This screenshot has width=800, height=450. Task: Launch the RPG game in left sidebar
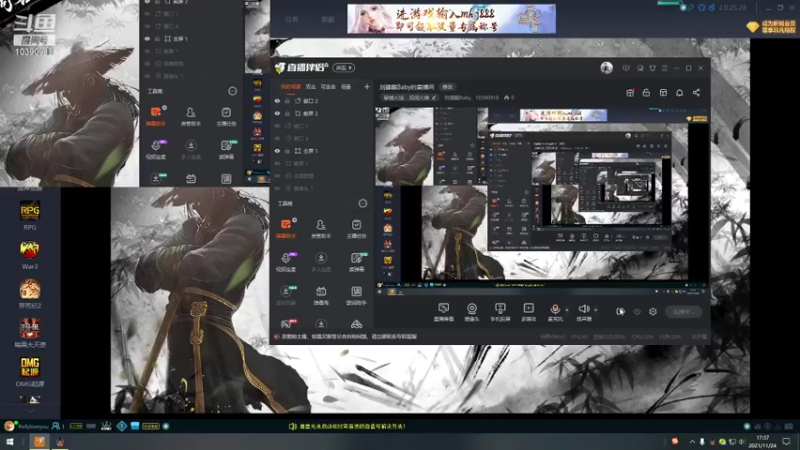[30, 215]
